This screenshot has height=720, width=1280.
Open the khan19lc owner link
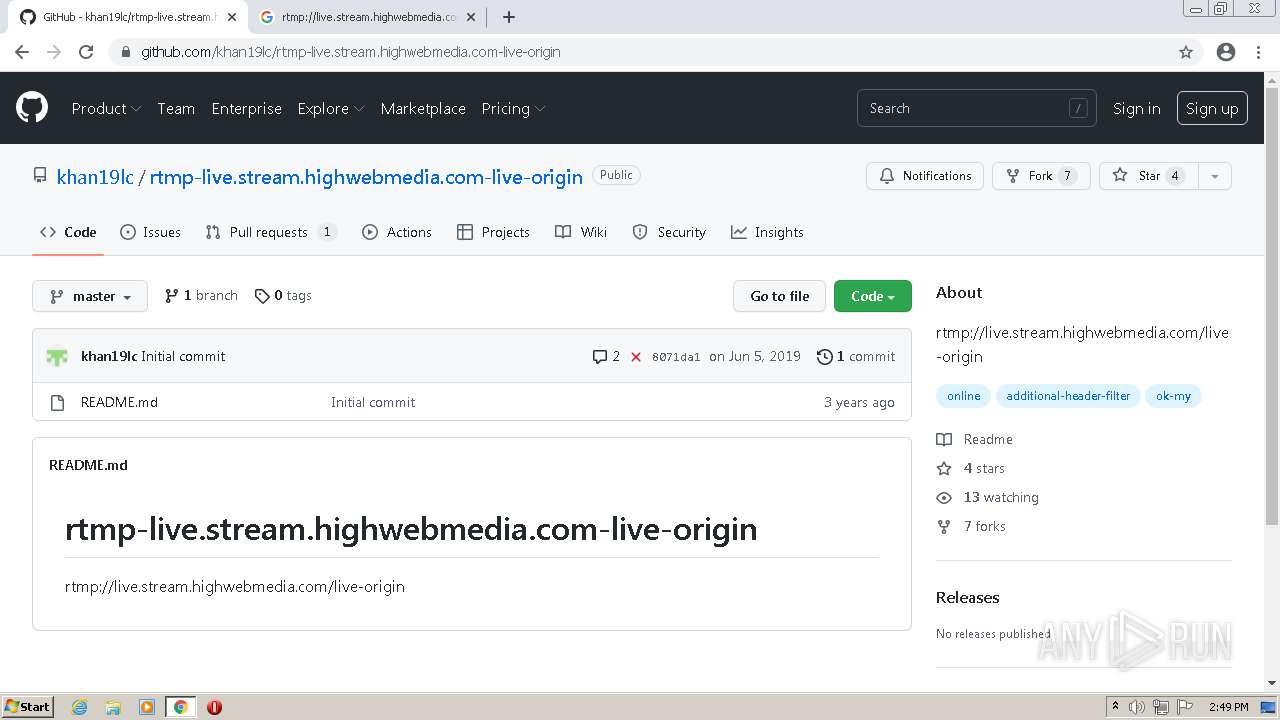pyautogui.click(x=95, y=177)
